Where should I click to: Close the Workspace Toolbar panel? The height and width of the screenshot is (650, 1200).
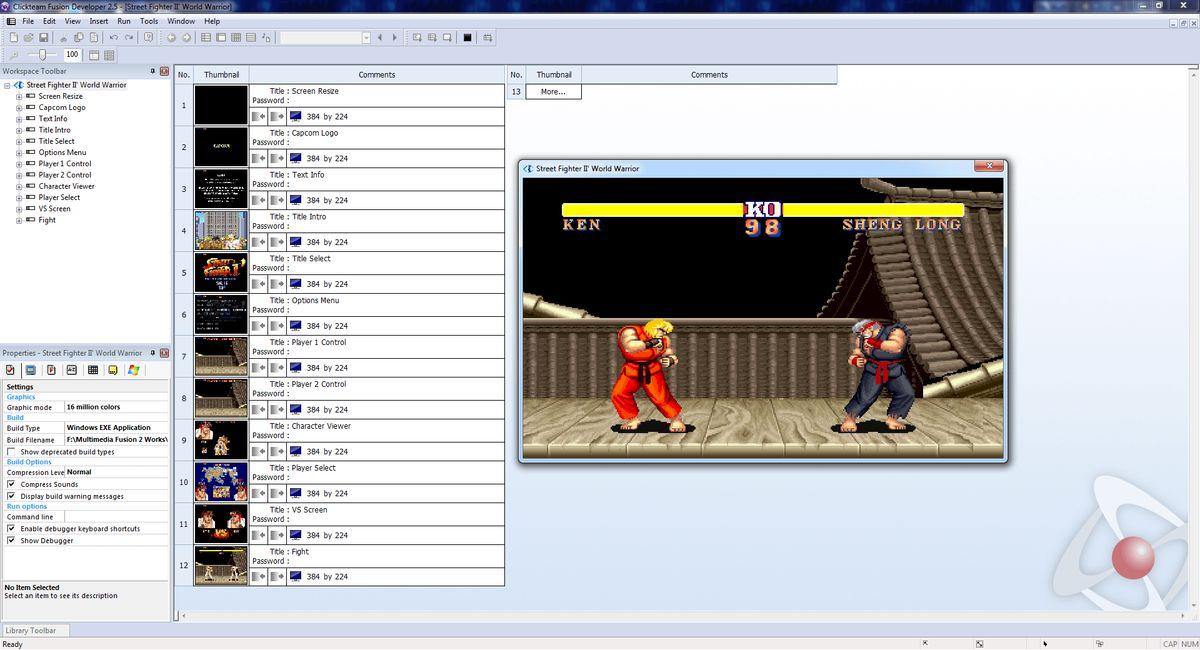164,71
